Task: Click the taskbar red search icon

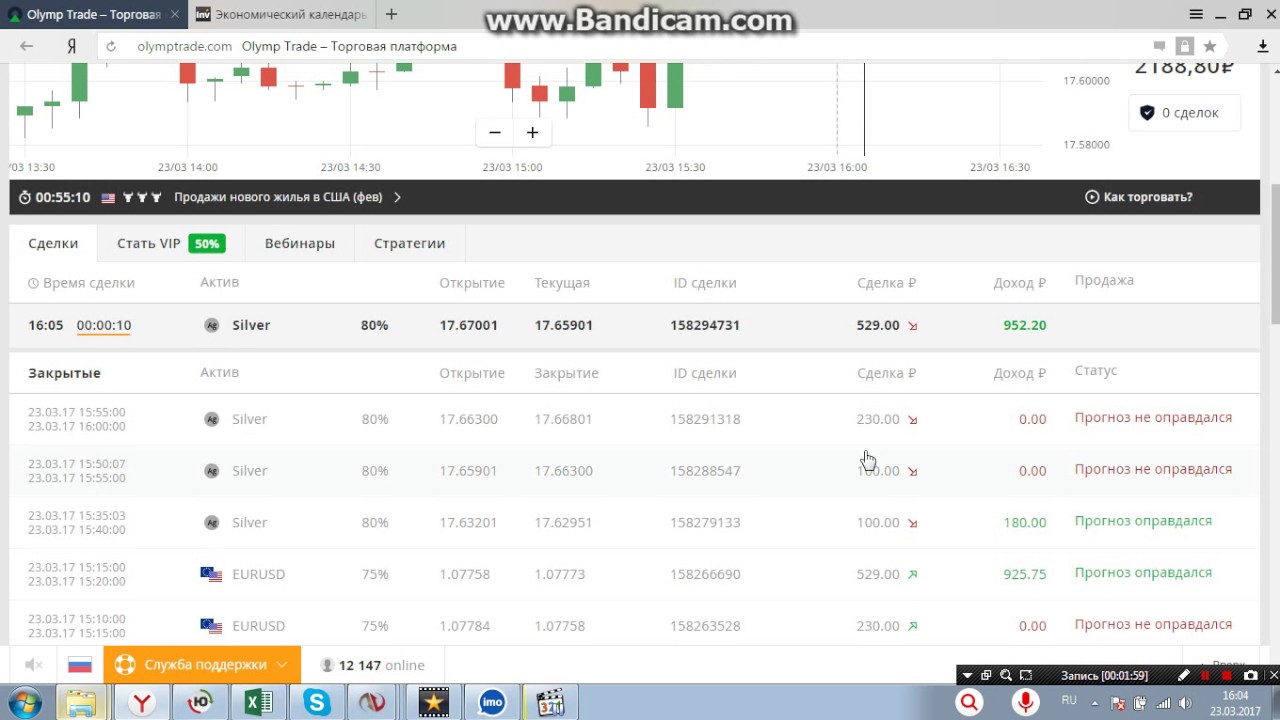Action: pyautogui.click(x=969, y=703)
